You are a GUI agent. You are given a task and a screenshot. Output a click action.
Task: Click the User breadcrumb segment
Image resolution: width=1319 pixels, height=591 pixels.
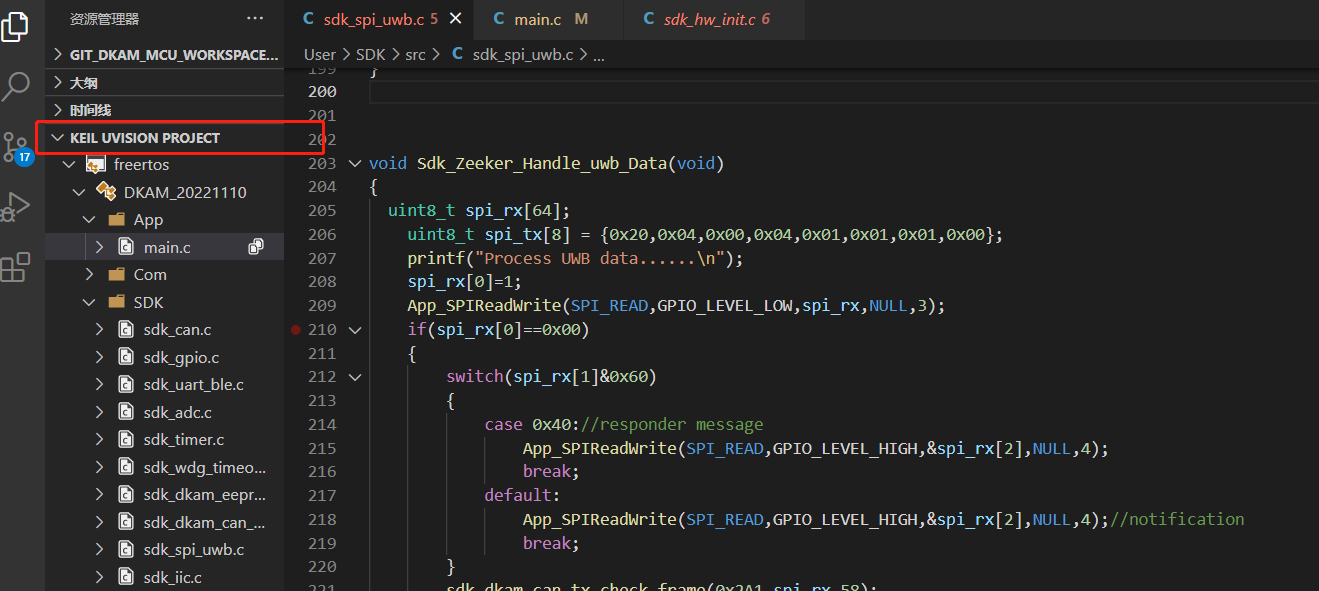click(320, 55)
